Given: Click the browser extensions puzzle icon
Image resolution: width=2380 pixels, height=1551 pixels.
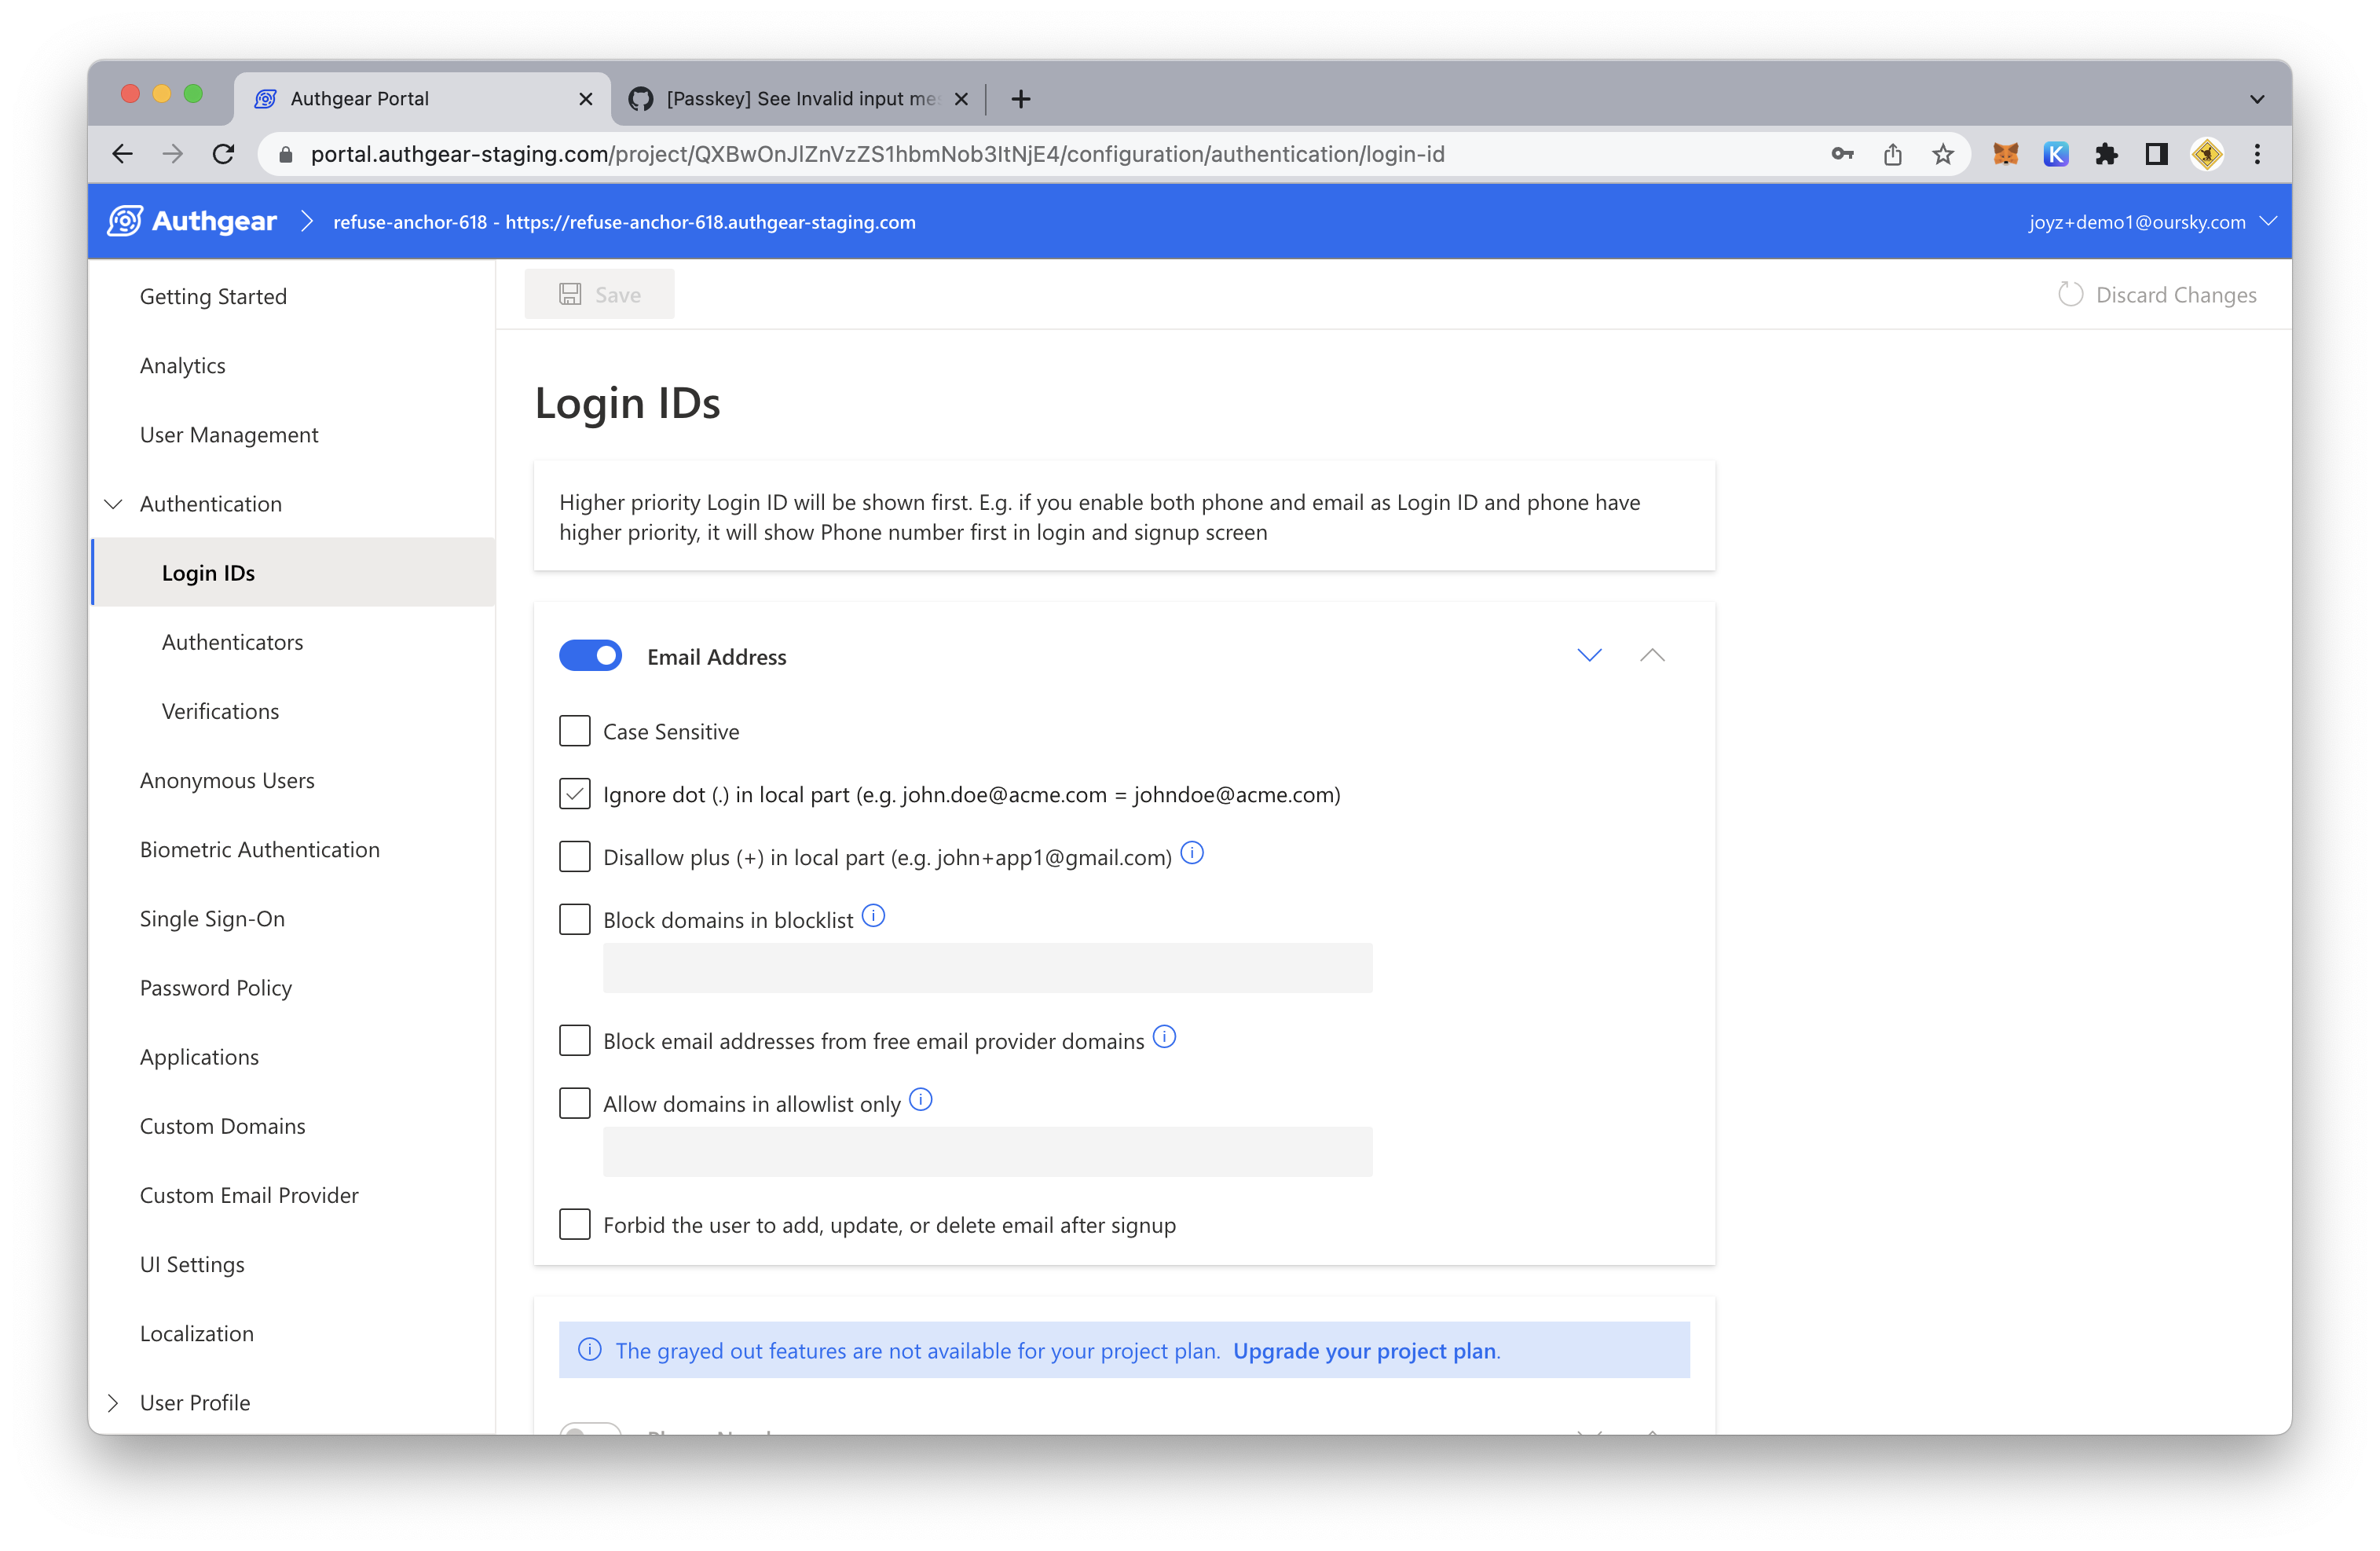Looking at the screenshot, I should (2107, 153).
